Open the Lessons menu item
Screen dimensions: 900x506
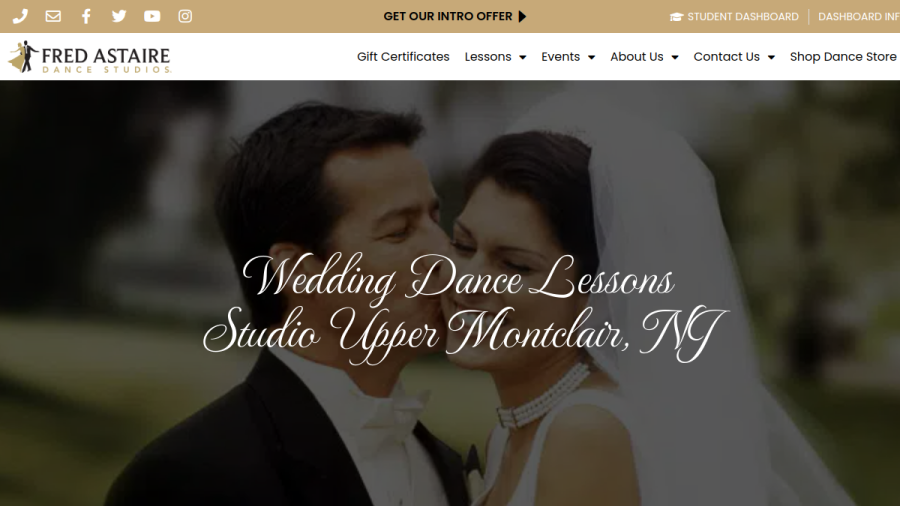coord(488,57)
